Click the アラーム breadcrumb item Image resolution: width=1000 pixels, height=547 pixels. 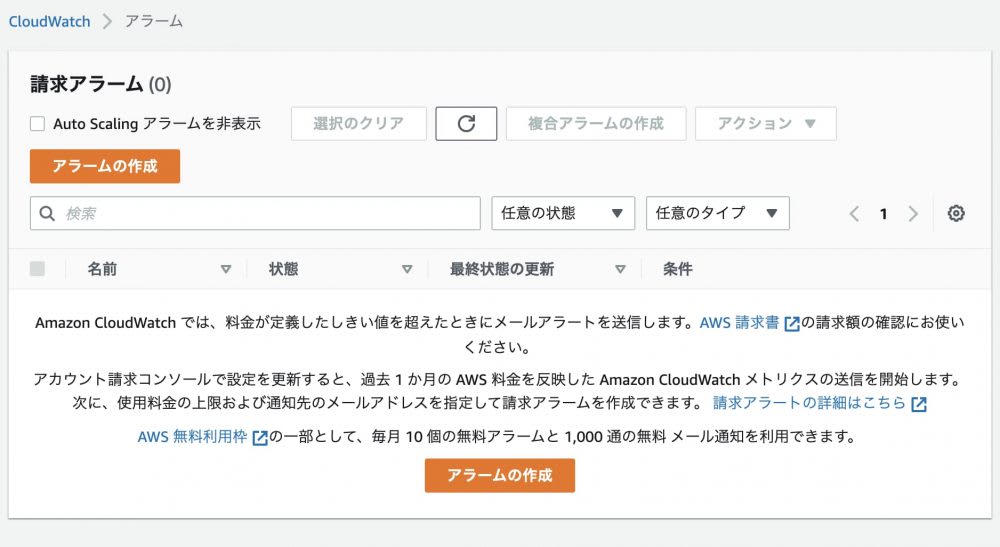pyautogui.click(x=154, y=22)
